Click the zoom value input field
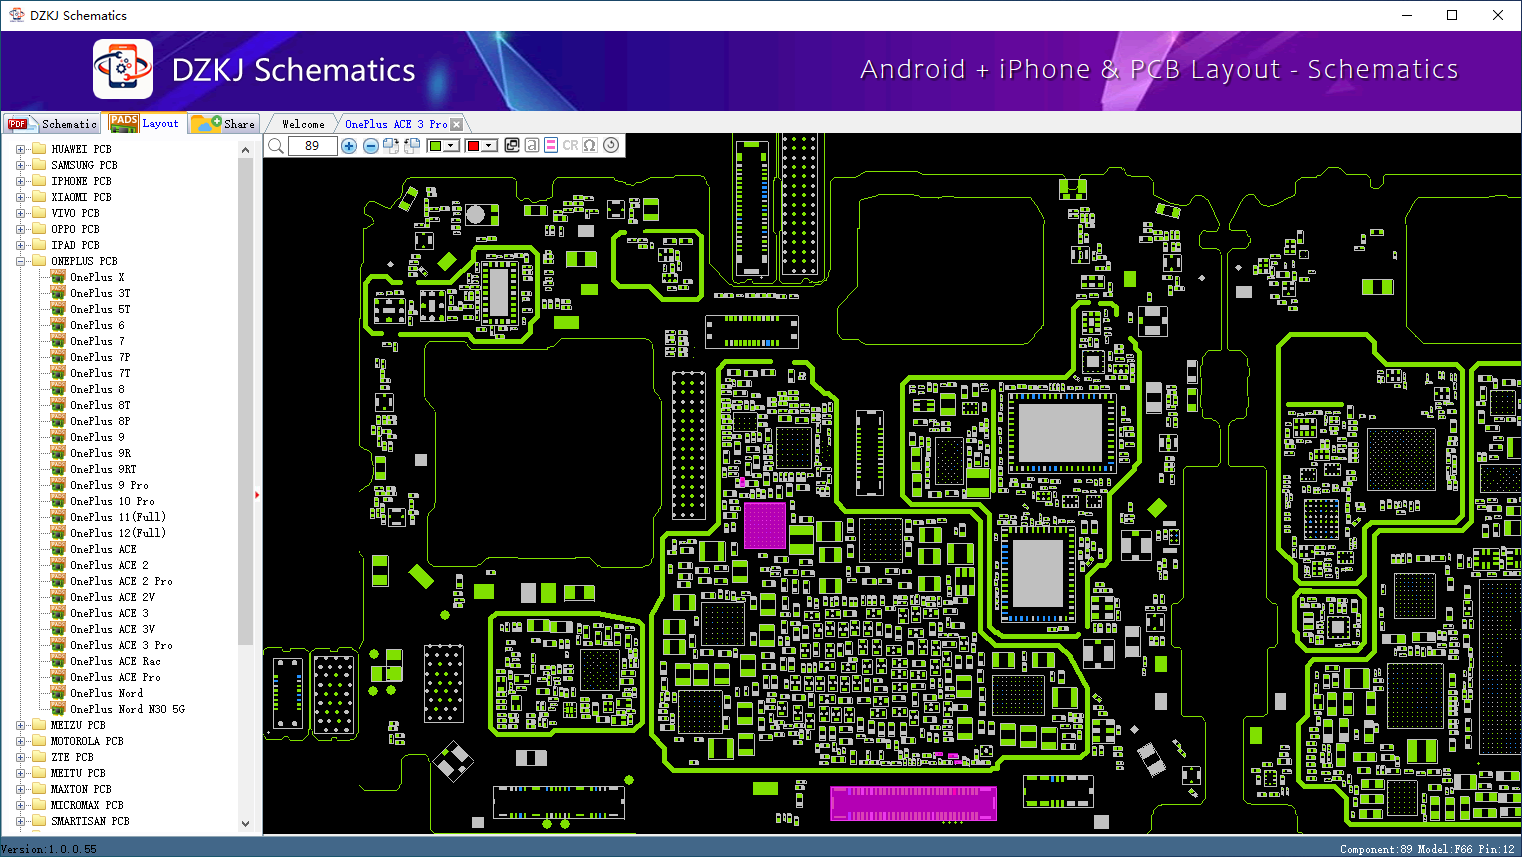This screenshot has height=857, width=1522. (312, 146)
